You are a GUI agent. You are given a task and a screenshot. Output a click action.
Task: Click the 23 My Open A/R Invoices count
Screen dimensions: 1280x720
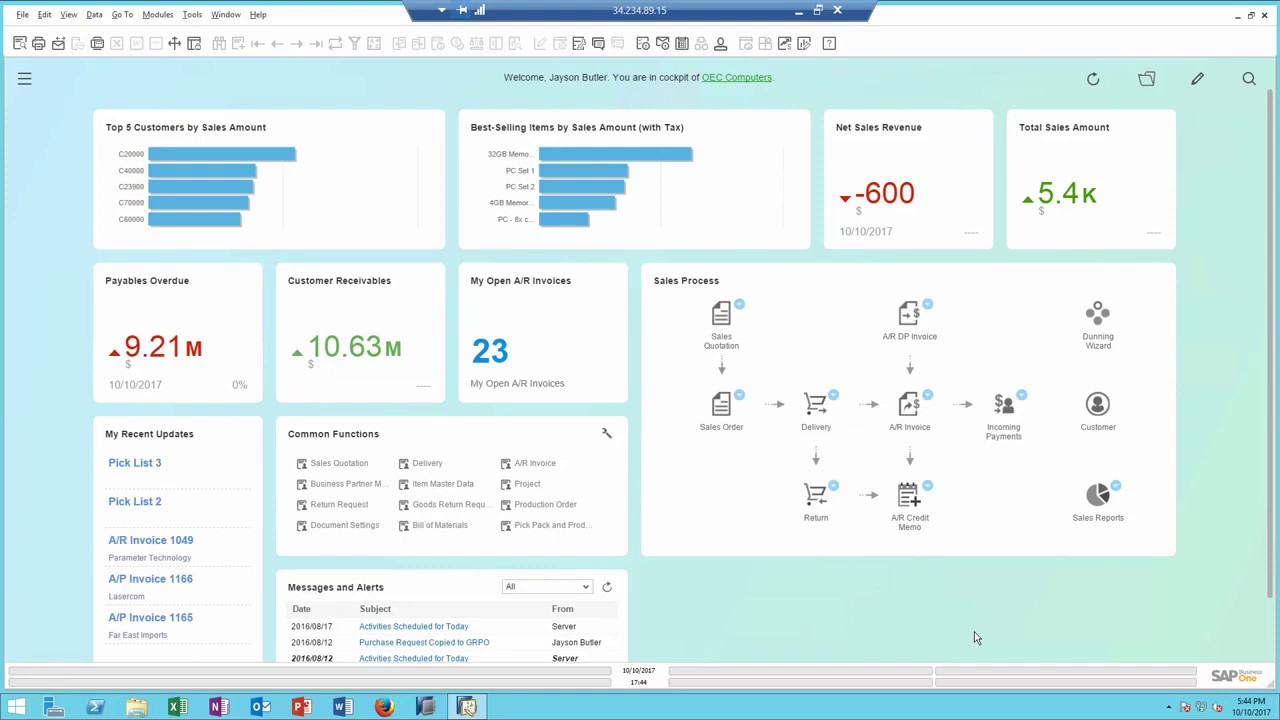(490, 351)
